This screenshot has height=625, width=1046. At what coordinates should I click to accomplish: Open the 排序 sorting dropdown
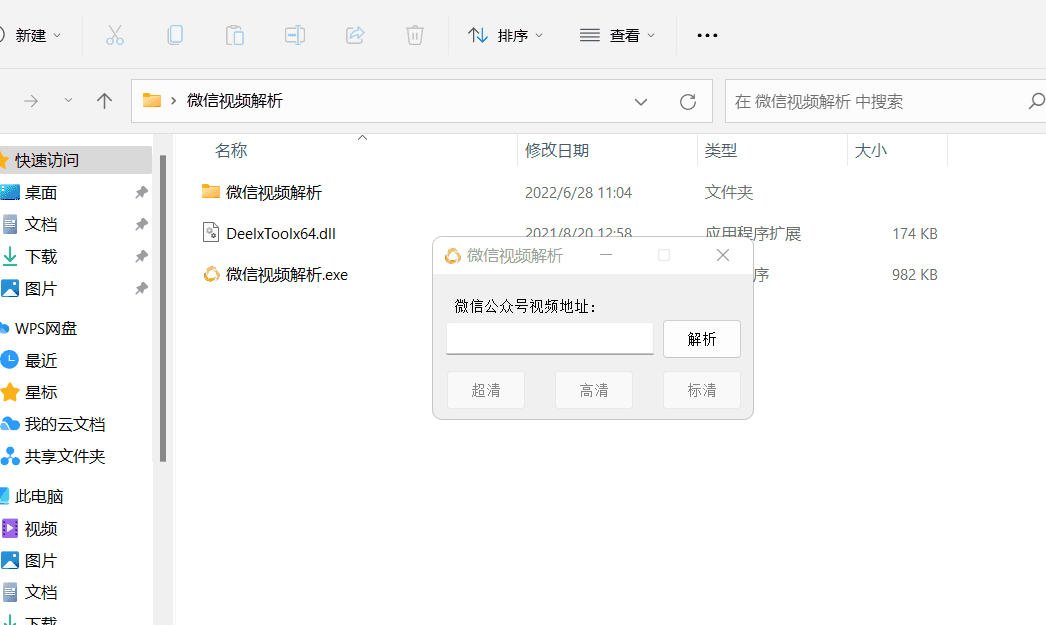[x=505, y=35]
